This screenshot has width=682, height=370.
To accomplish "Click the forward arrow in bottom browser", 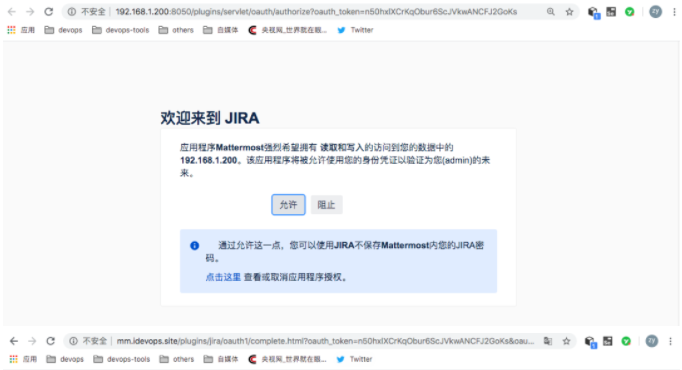I will point(32,341).
